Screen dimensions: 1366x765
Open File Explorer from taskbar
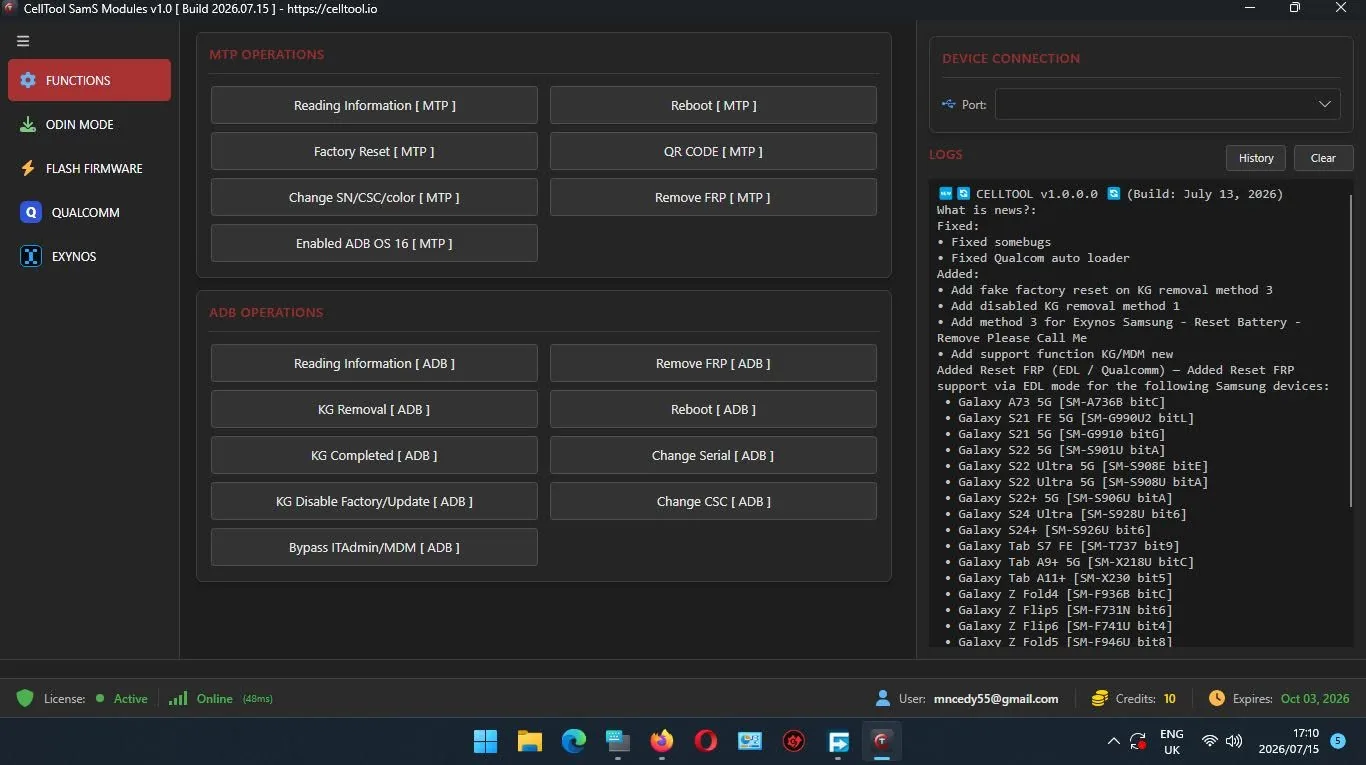(x=529, y=741)
